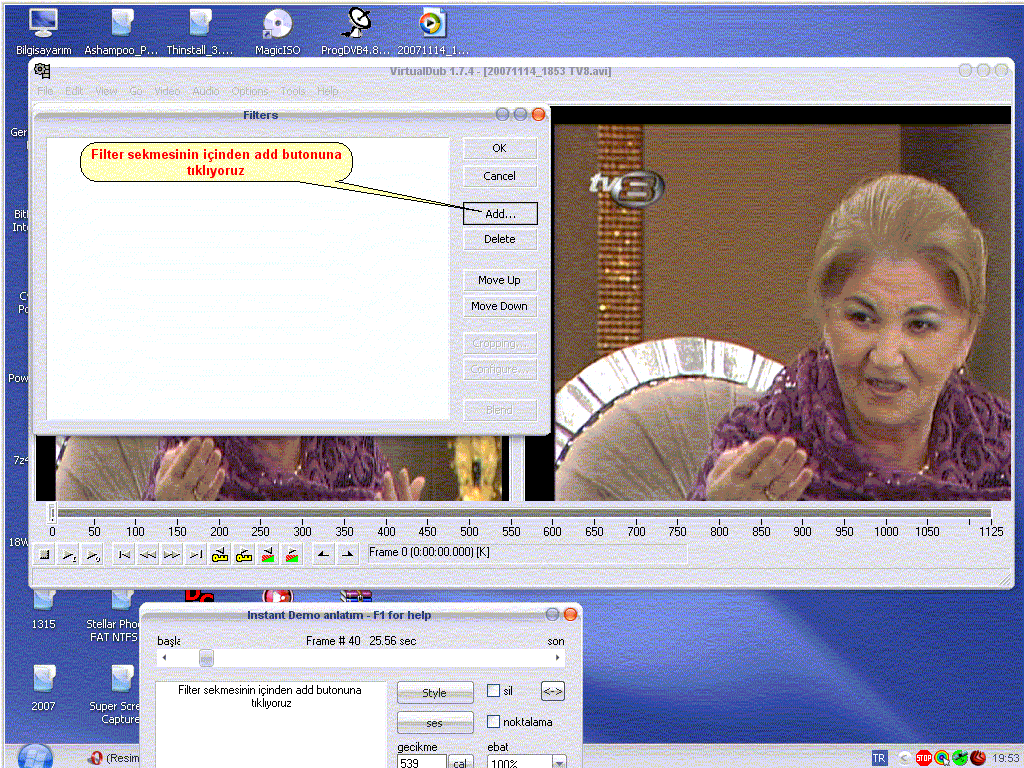Click the Instant Demo annotation text box
This screenshot has width=1024, height=768.
pos(270,724)
